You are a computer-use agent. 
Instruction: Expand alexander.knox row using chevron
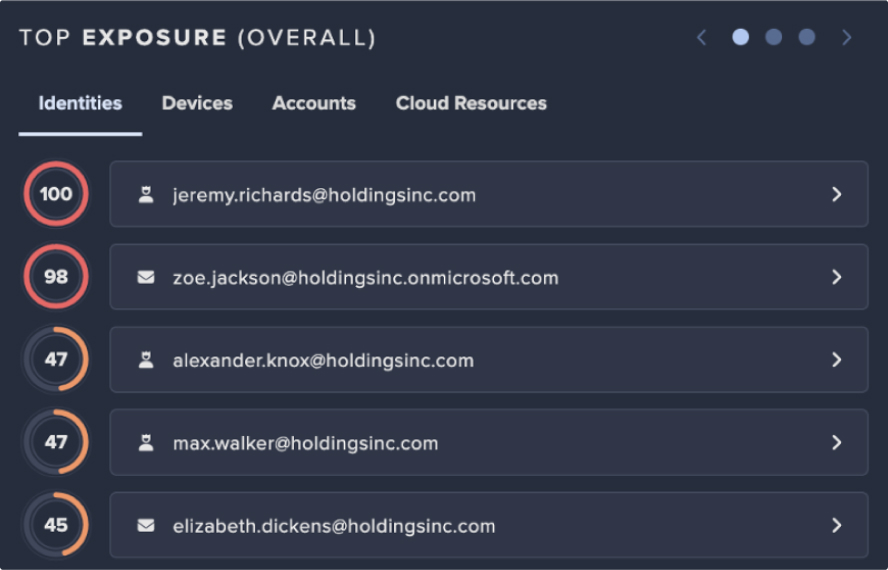click(837, 360)
